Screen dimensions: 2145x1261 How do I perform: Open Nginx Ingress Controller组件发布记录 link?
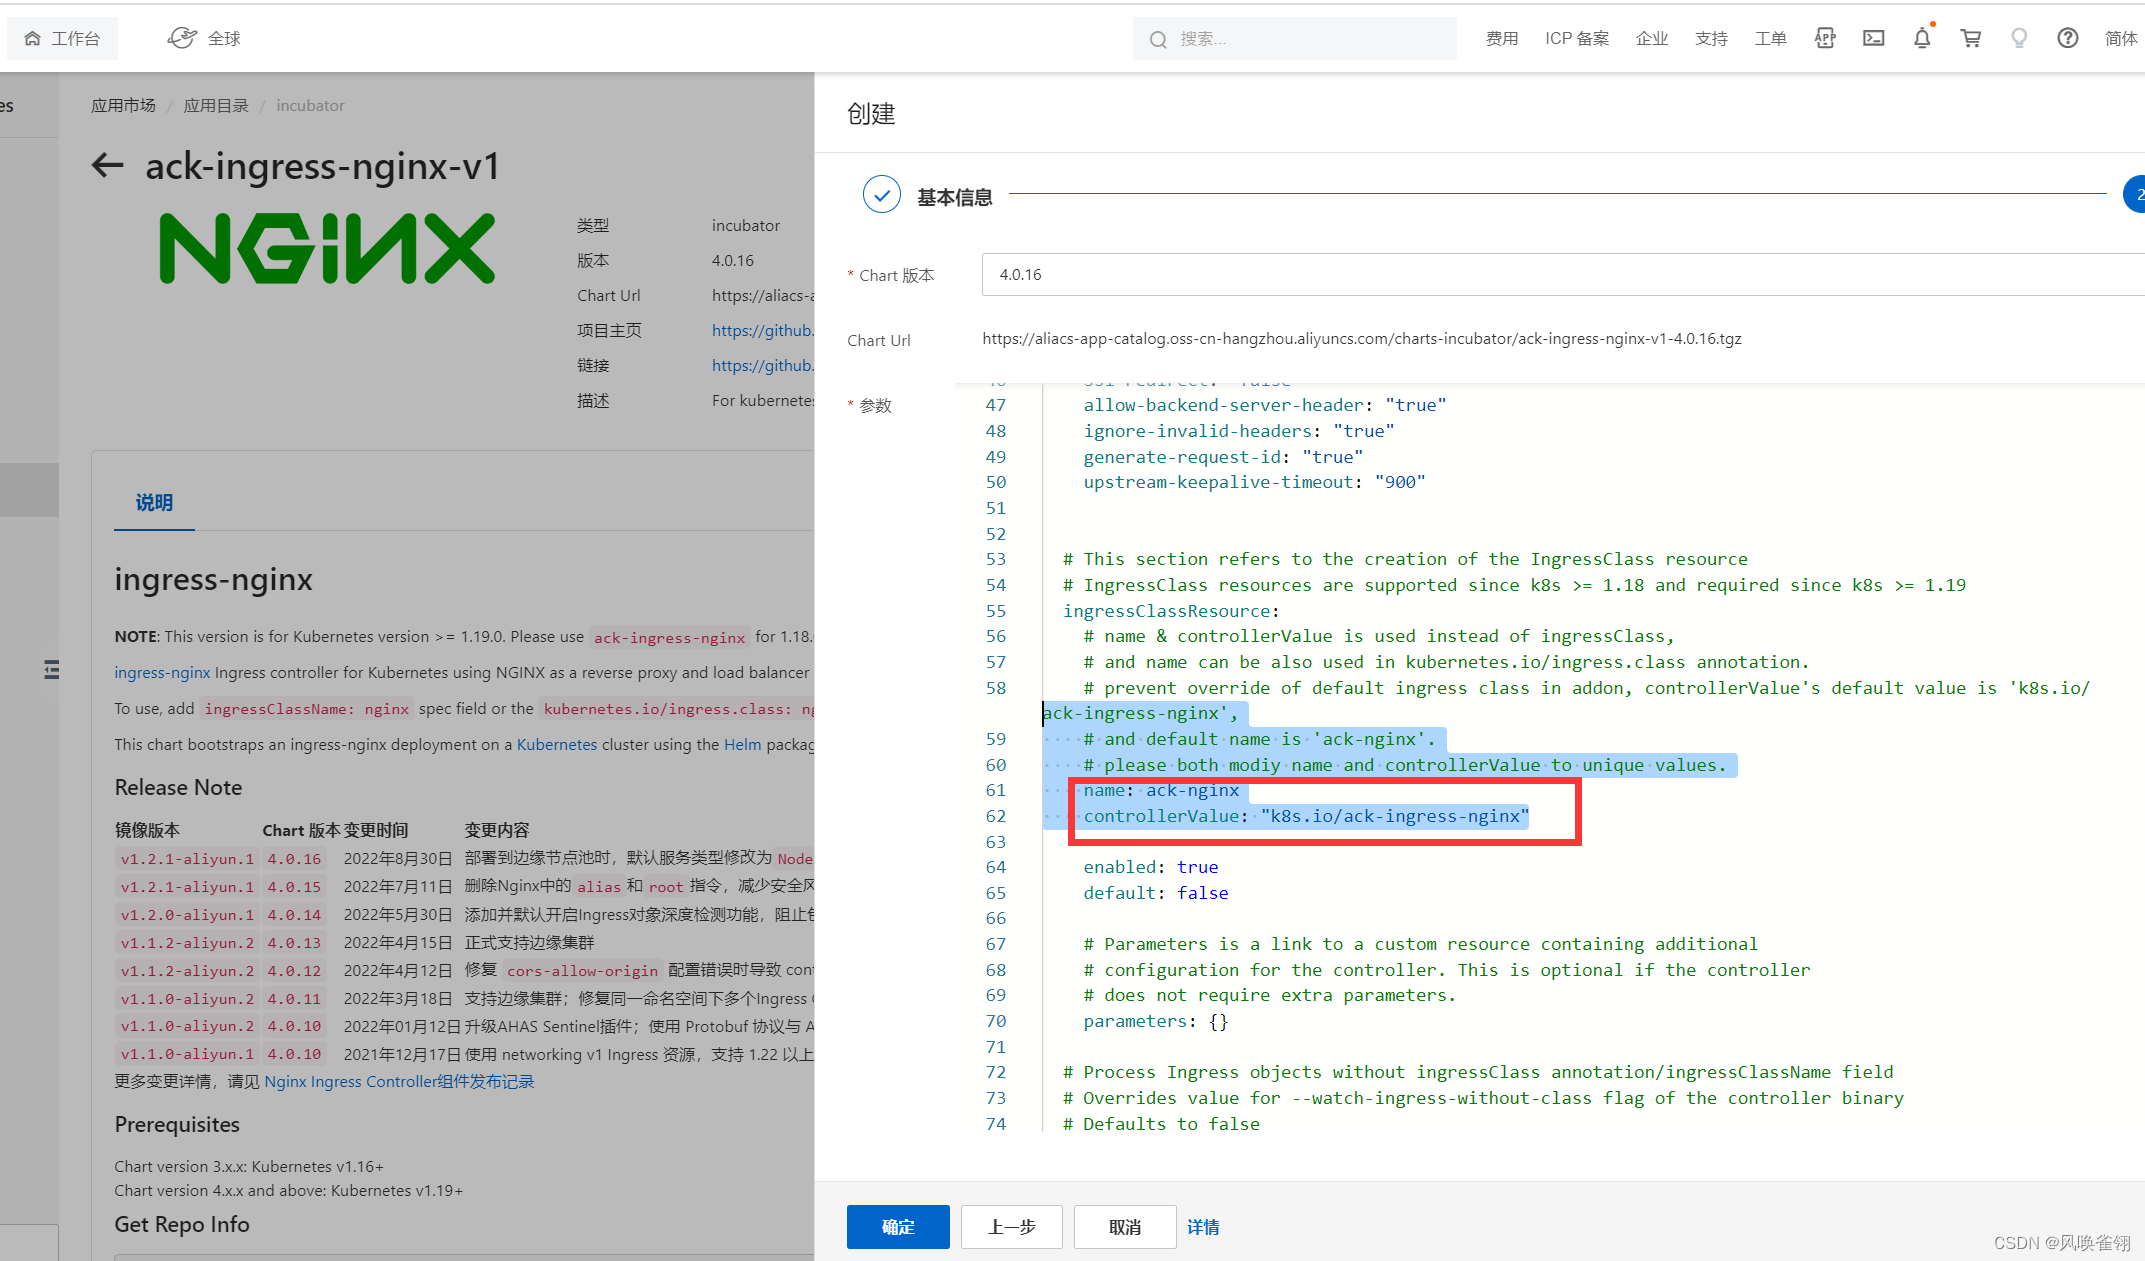pos(399,1081)
